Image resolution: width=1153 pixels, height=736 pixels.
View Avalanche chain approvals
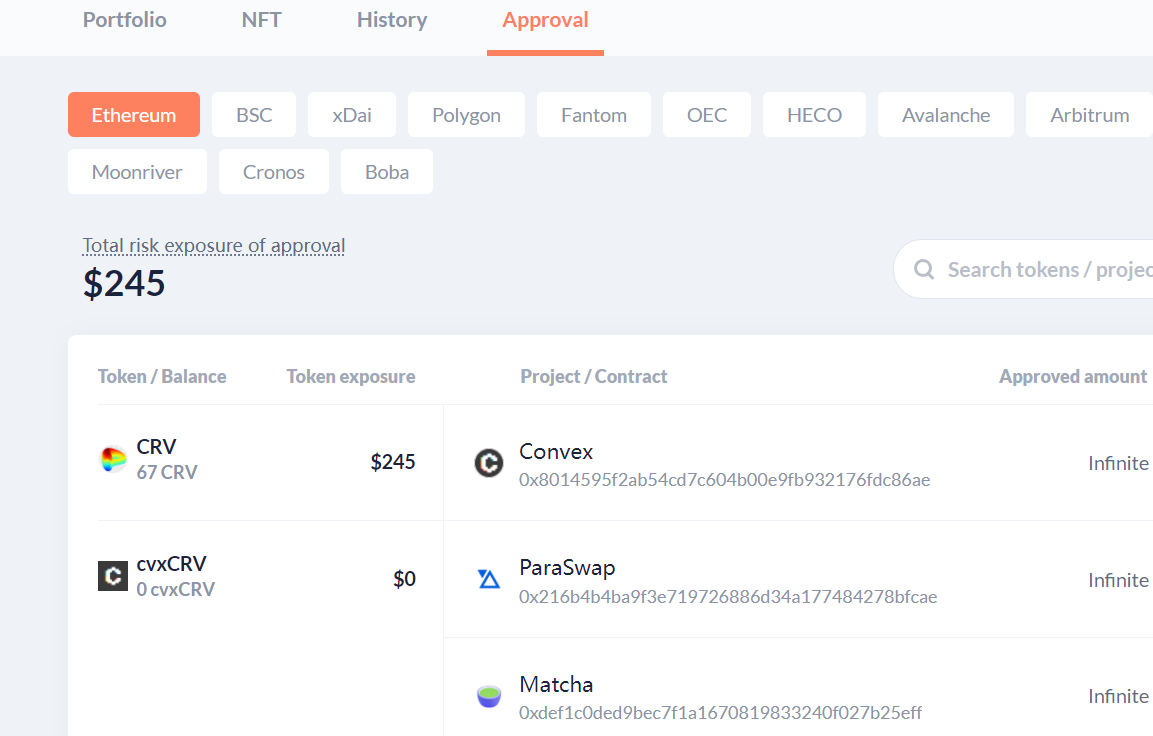946,115
